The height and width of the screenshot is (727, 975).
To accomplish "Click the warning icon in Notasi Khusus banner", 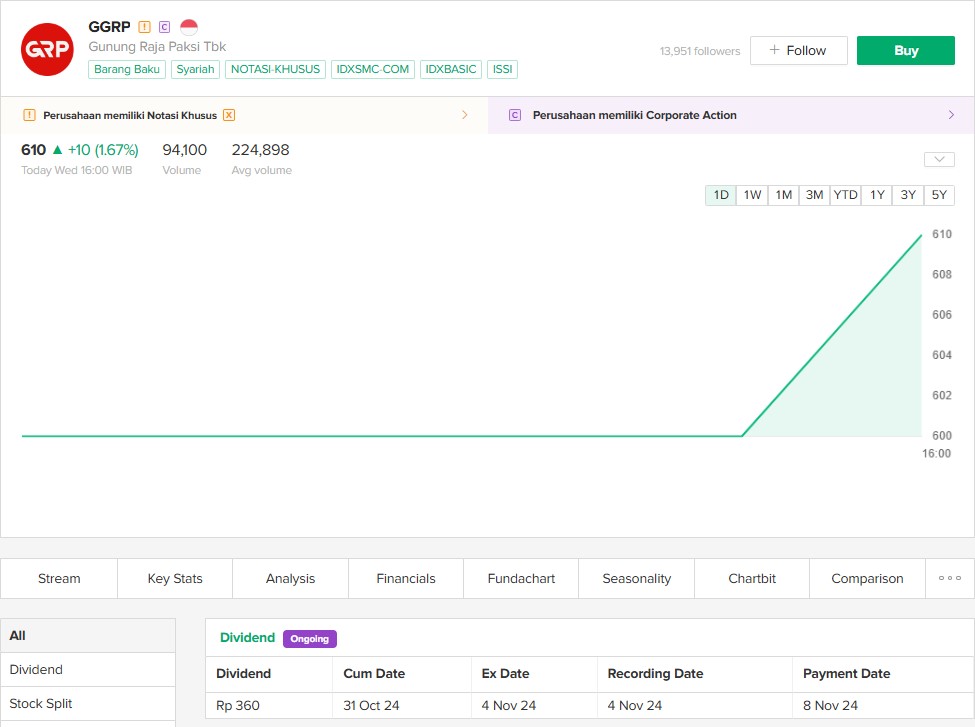I will [29, 115].
